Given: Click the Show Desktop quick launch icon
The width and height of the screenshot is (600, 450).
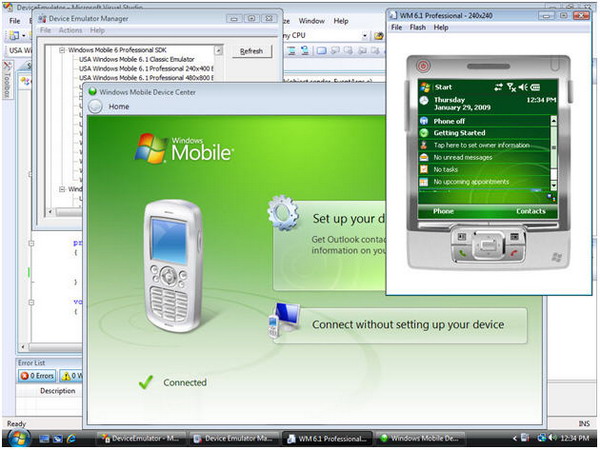Looking at the screenshot, I should click(x=45, y=439).
